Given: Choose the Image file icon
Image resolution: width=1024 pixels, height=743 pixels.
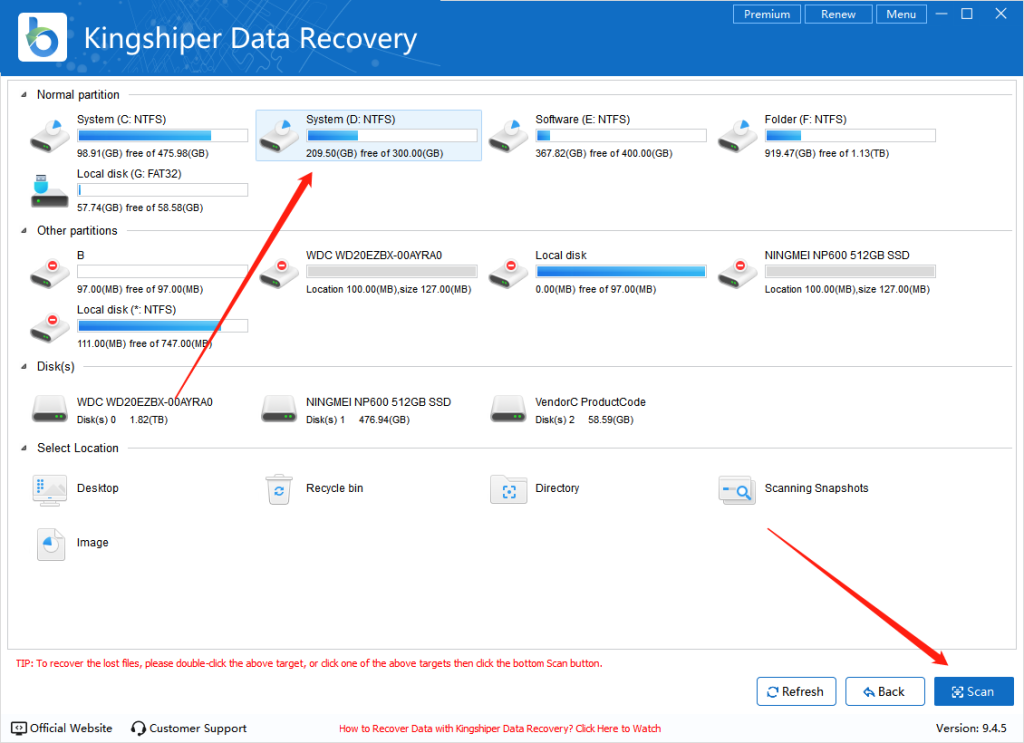Looking at the screenshot, I should point(50,545).
